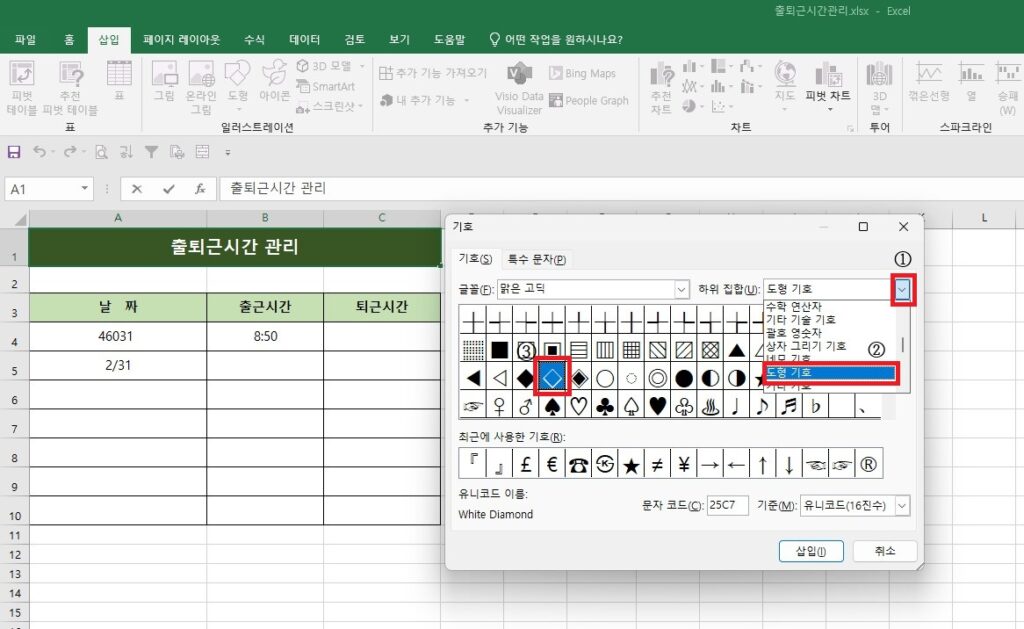Click the formula bar cancel X icon
The width and height of the screenshot is (1024, 629).
click(136, 189)
